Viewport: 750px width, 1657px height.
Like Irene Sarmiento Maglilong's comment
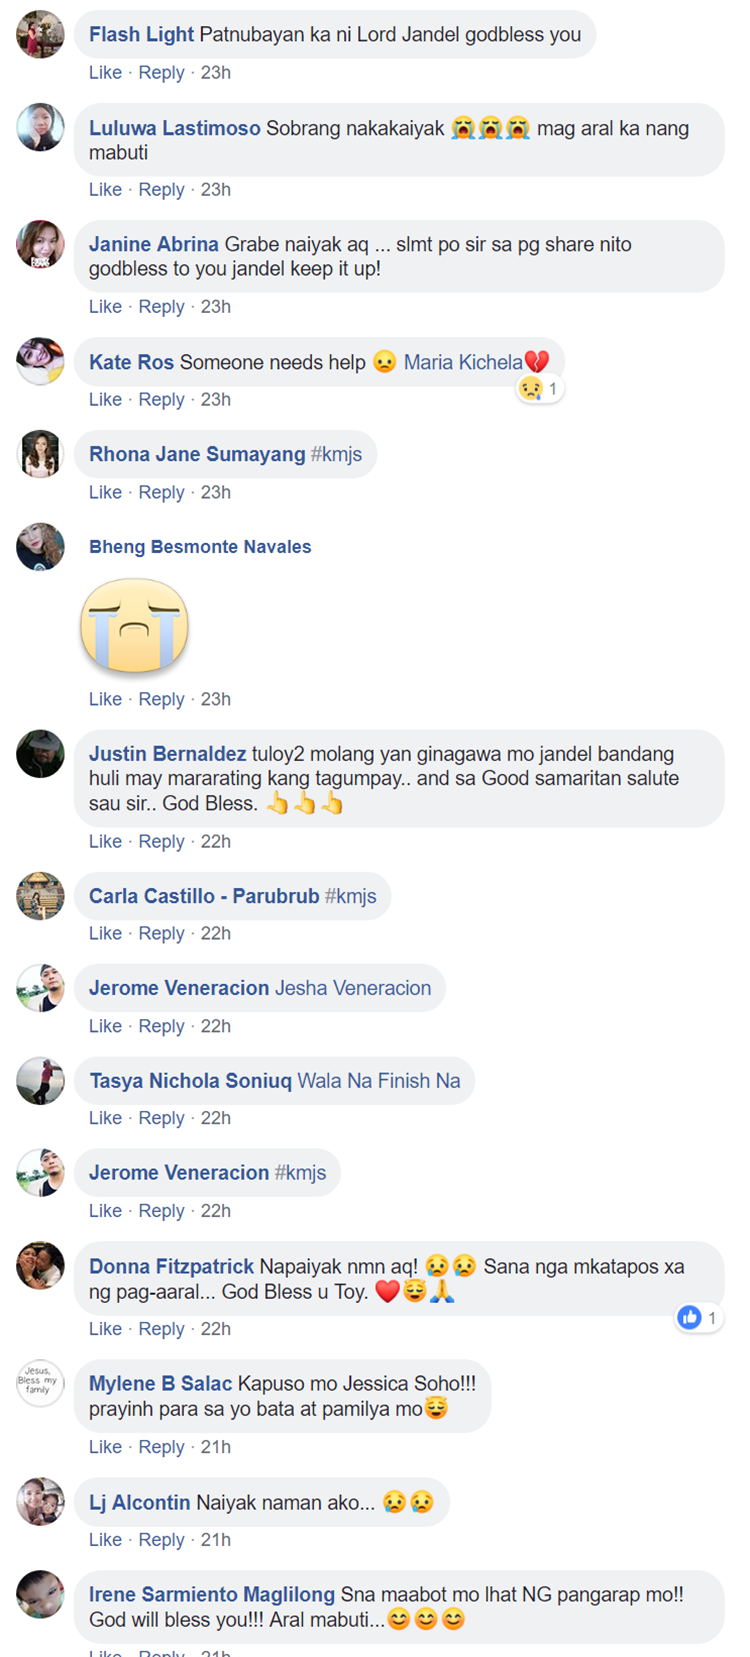105,1652
